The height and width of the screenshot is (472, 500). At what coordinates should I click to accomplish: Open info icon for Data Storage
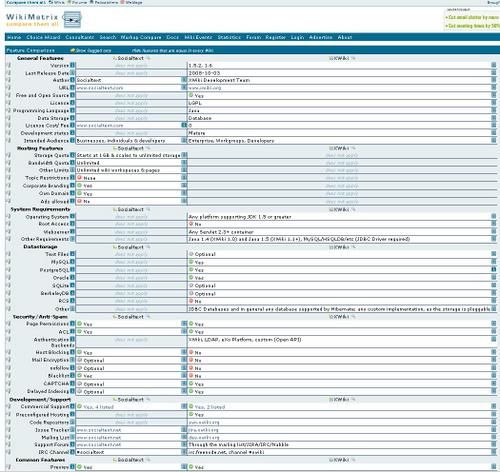pos(72,118)
